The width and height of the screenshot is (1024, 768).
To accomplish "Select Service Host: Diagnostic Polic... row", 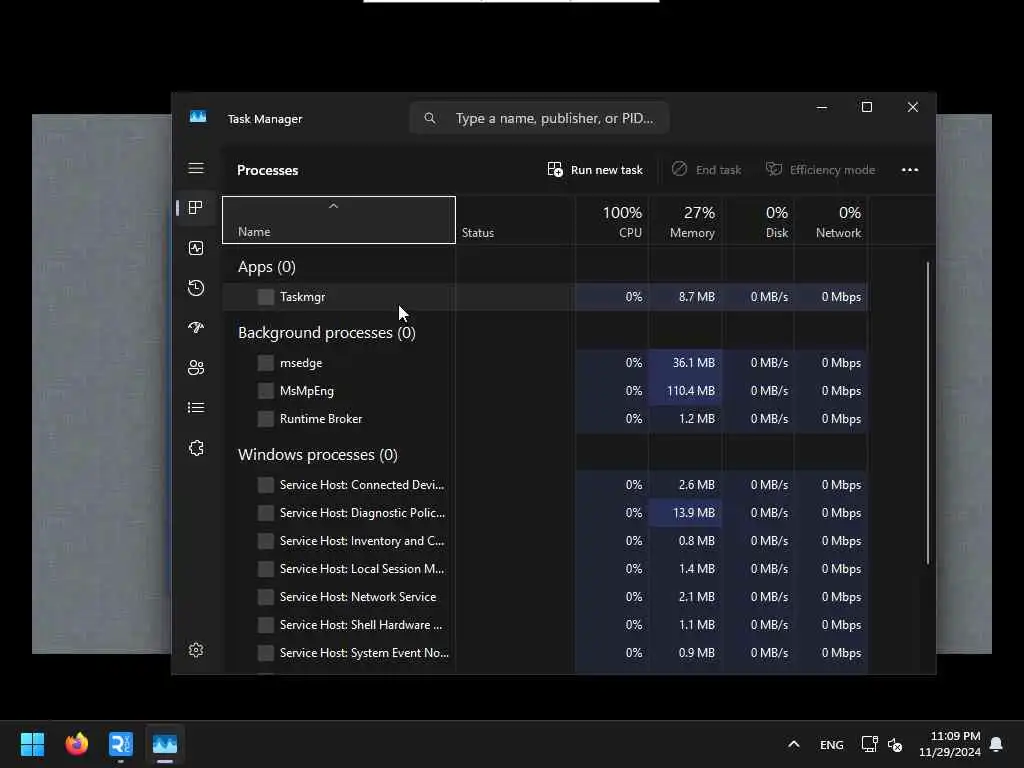I will pyautogui.click(x=545, y=513).
